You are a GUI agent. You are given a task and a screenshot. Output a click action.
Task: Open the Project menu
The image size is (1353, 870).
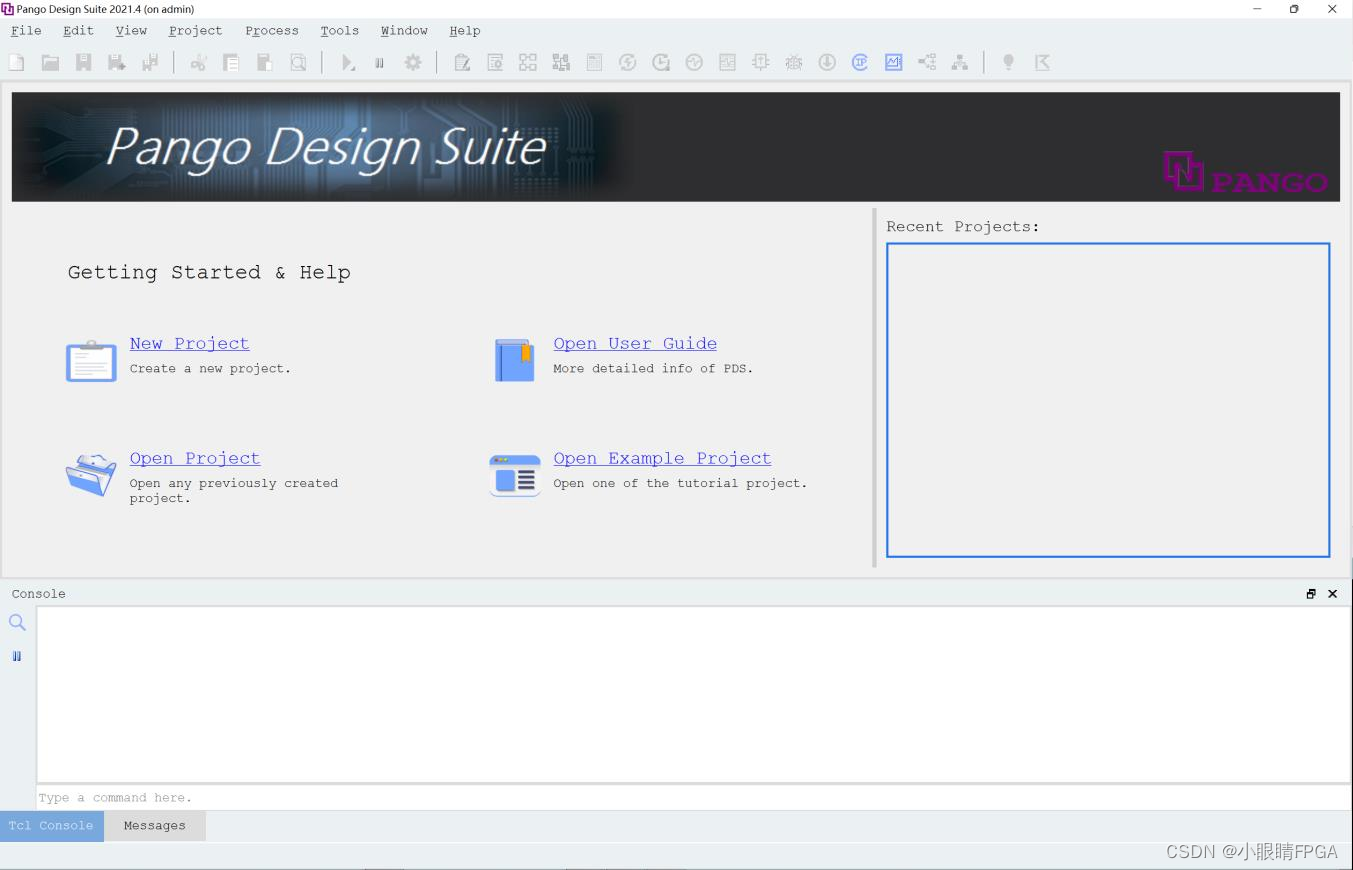196,31
